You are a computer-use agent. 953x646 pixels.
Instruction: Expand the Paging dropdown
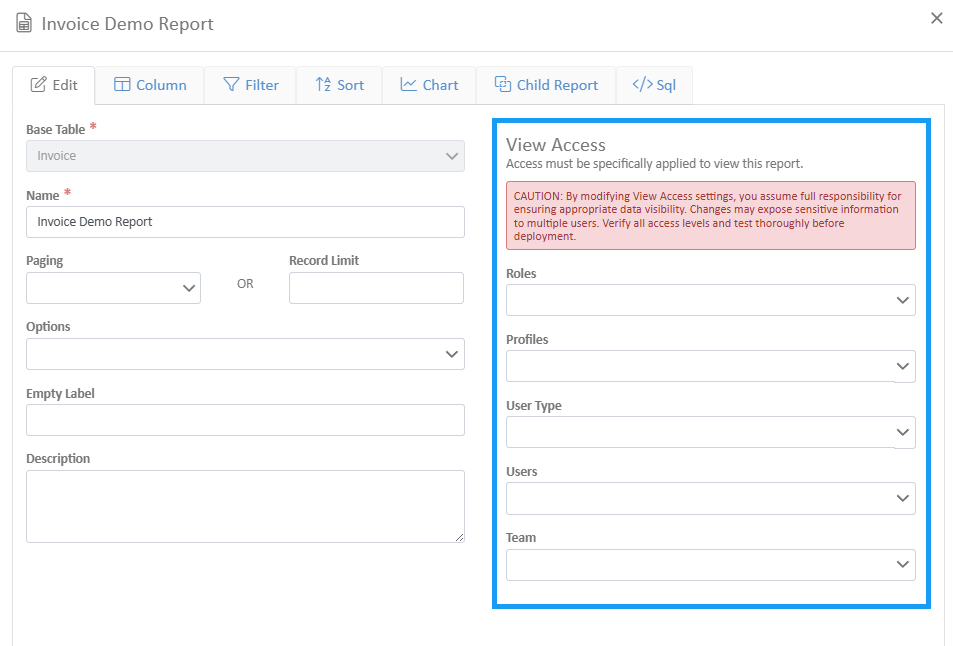(113, 288)
